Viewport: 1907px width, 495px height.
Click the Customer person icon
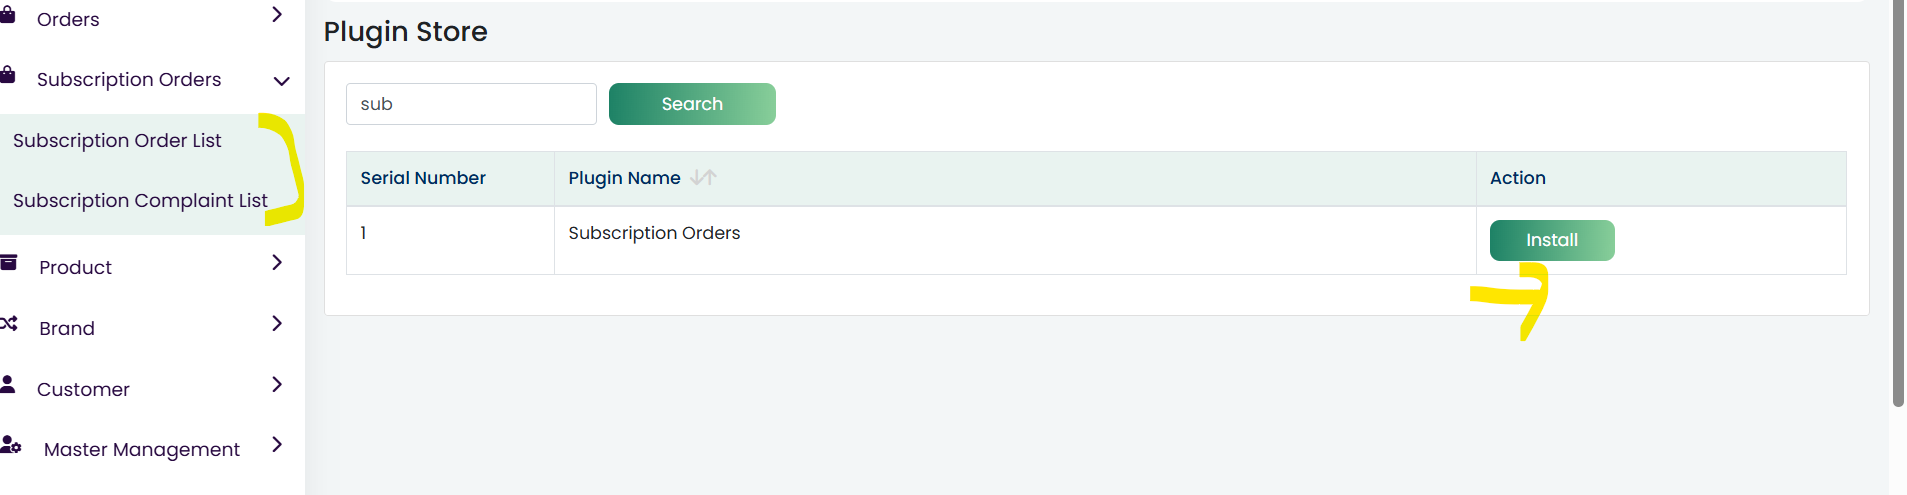pos(8,384)
